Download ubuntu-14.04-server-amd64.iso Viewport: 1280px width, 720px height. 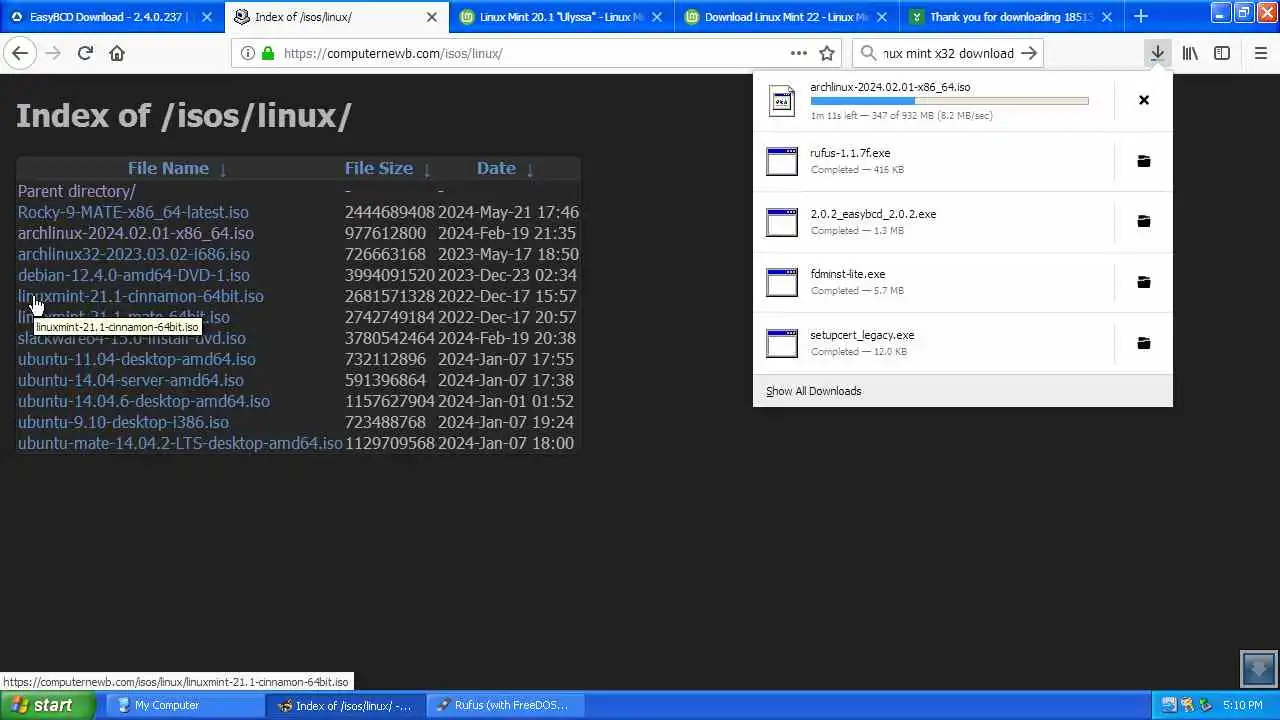click(131, 380)
